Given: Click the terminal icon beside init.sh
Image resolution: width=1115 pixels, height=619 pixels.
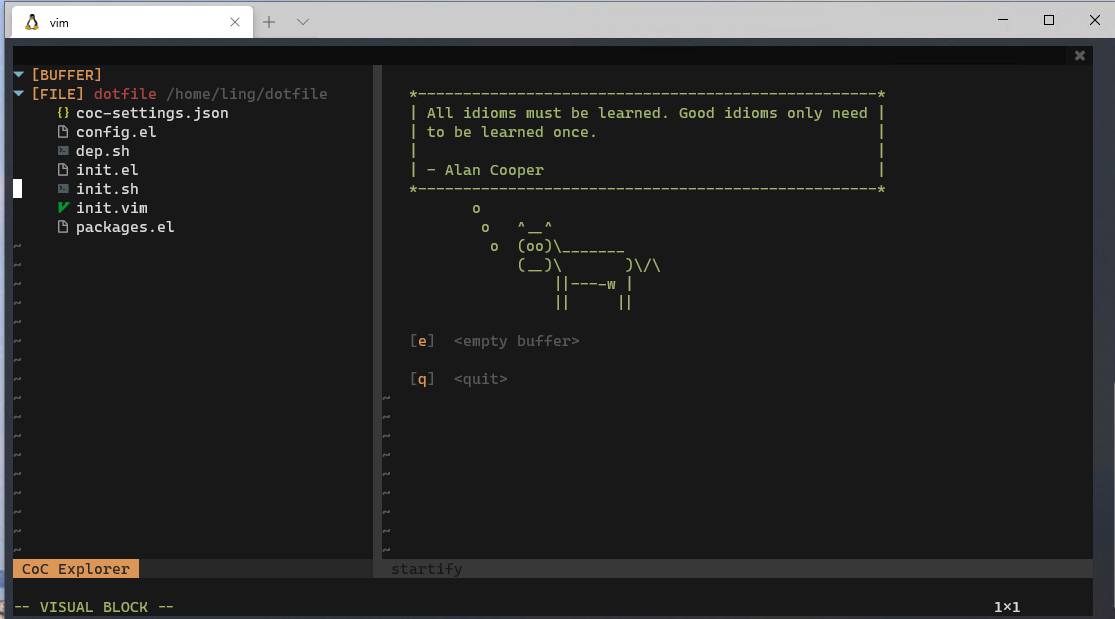Looking at the screenshot, I should [62, 188].
